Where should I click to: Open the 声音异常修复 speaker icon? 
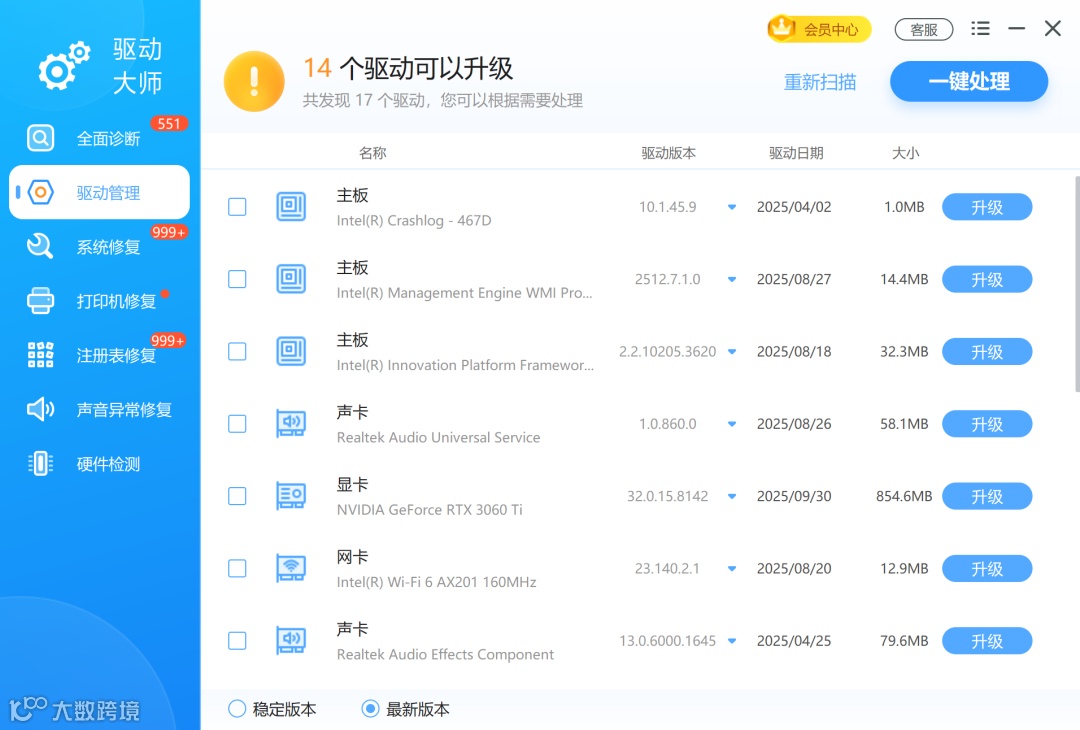tap(41, 409)
